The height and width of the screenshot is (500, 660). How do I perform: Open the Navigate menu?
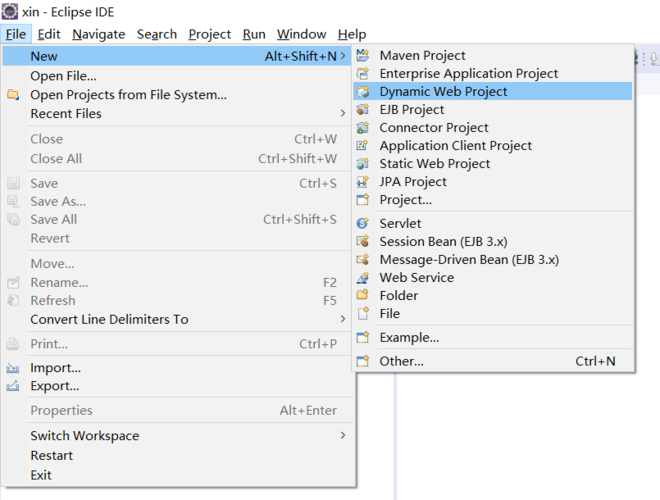click(98, 34)
